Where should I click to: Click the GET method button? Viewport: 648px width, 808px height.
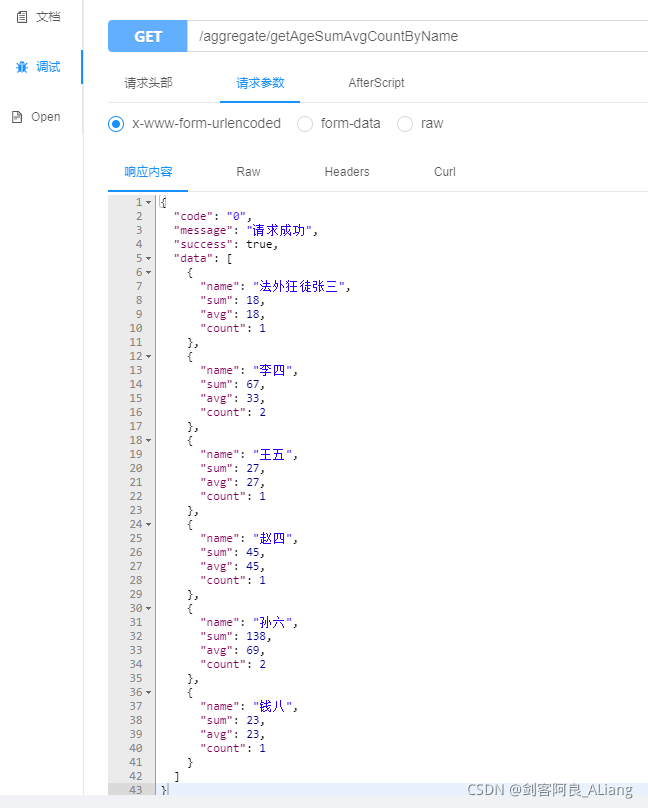click(x=147, y=36)
